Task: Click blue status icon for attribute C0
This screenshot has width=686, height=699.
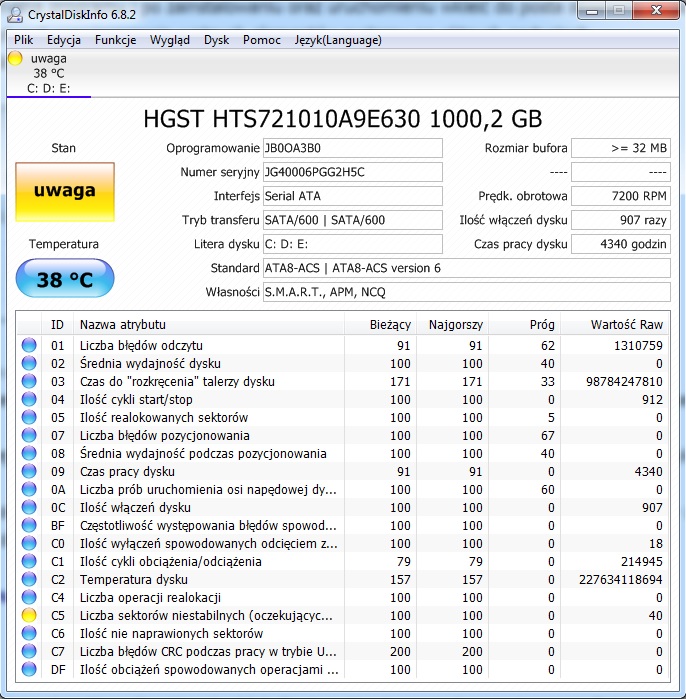Action: click(29, 543)
